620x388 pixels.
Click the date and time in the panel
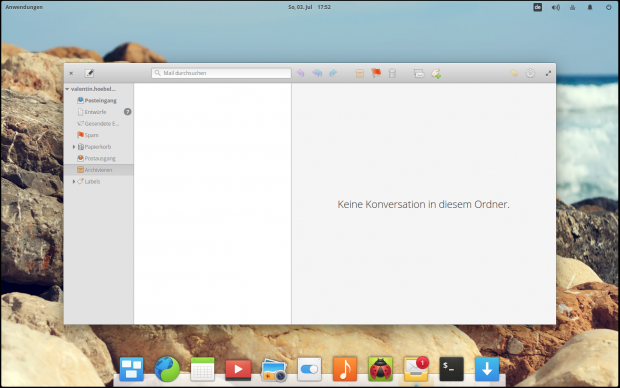click(309, 7)
